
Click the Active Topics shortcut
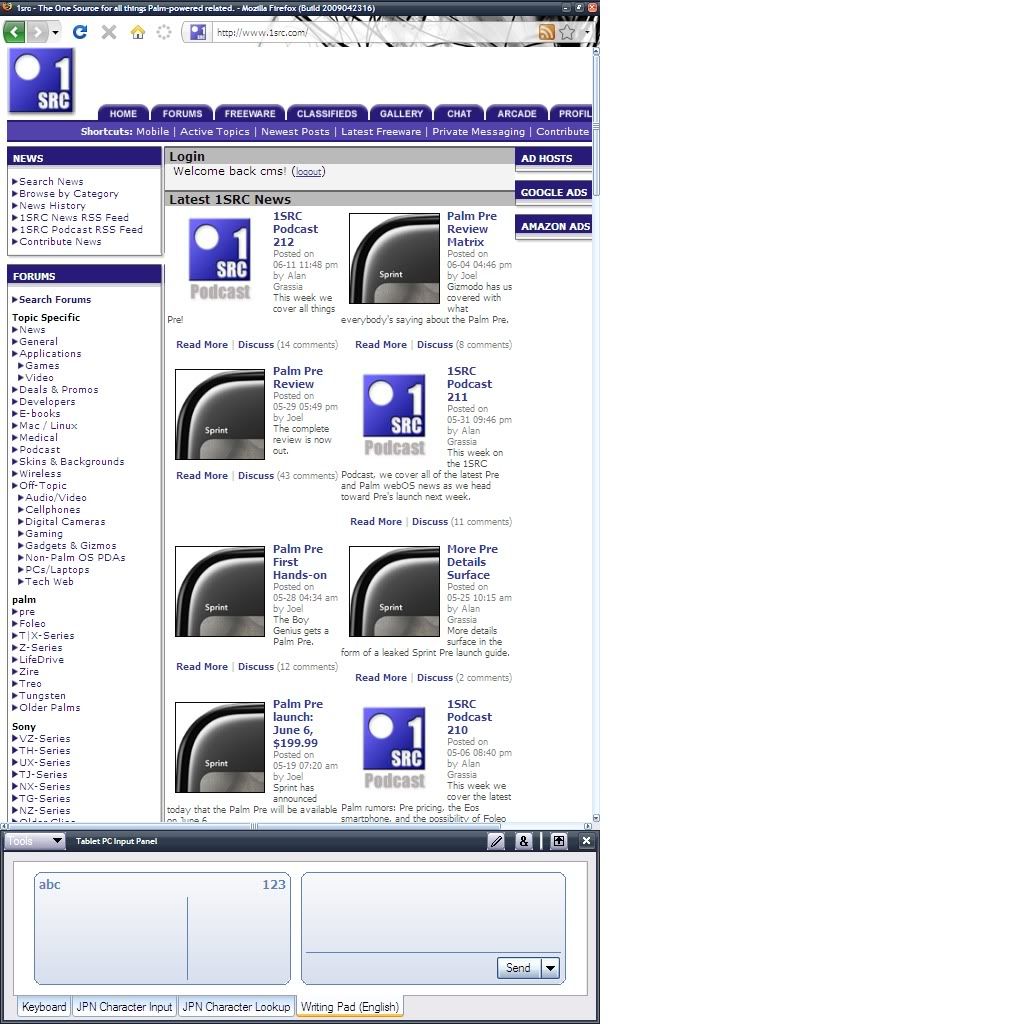(x=215, y=131)
